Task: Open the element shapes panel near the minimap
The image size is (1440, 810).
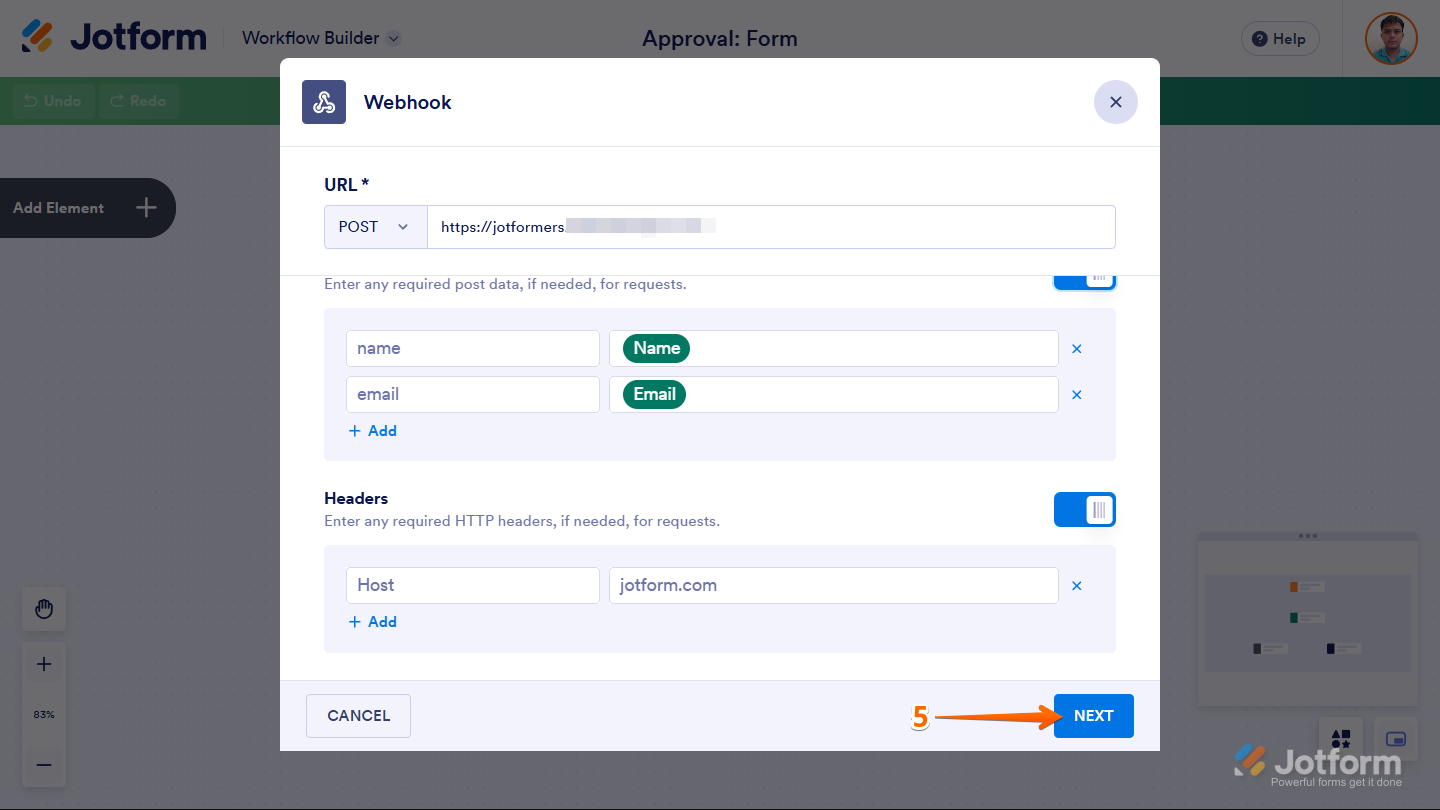Action: point(1340,737)
